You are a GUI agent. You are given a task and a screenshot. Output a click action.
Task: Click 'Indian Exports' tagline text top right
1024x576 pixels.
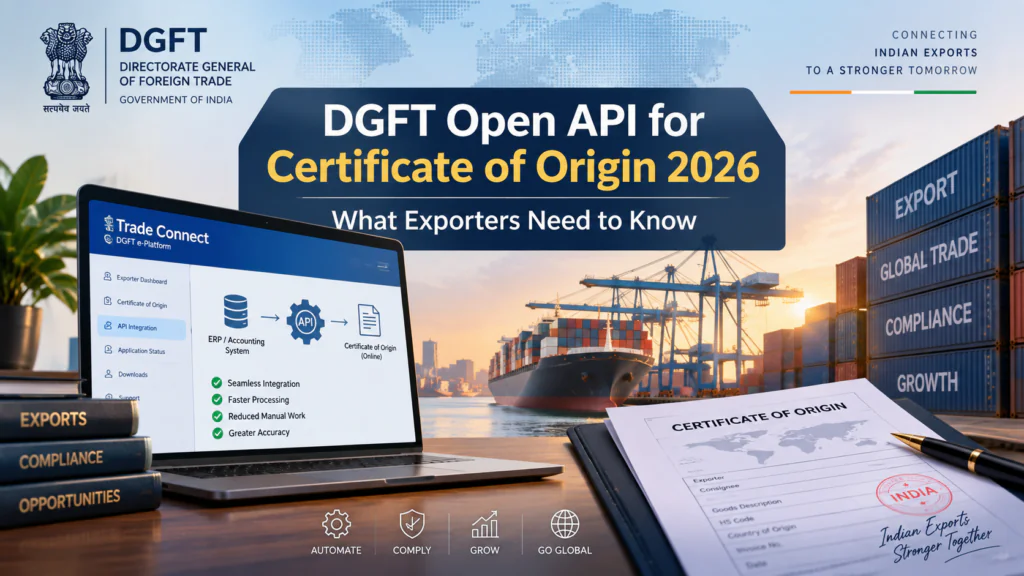[x=925, y=53]
